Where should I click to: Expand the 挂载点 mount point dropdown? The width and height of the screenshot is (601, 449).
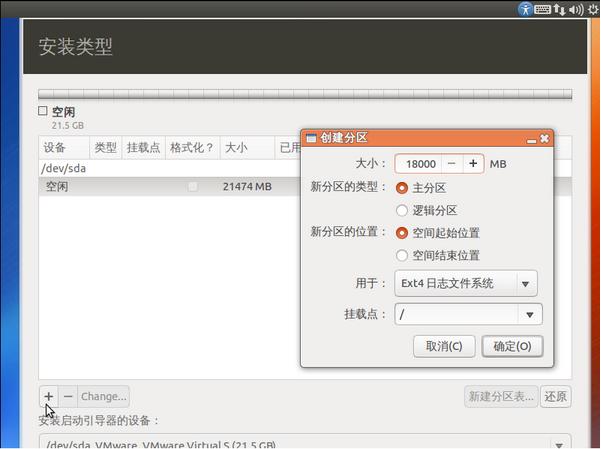(528, 314)
